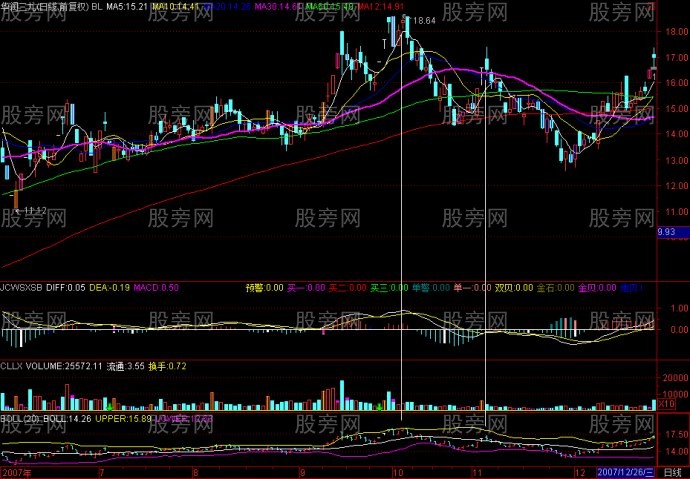Click the second green arrow in volume panel

click(x=379, y=407)
